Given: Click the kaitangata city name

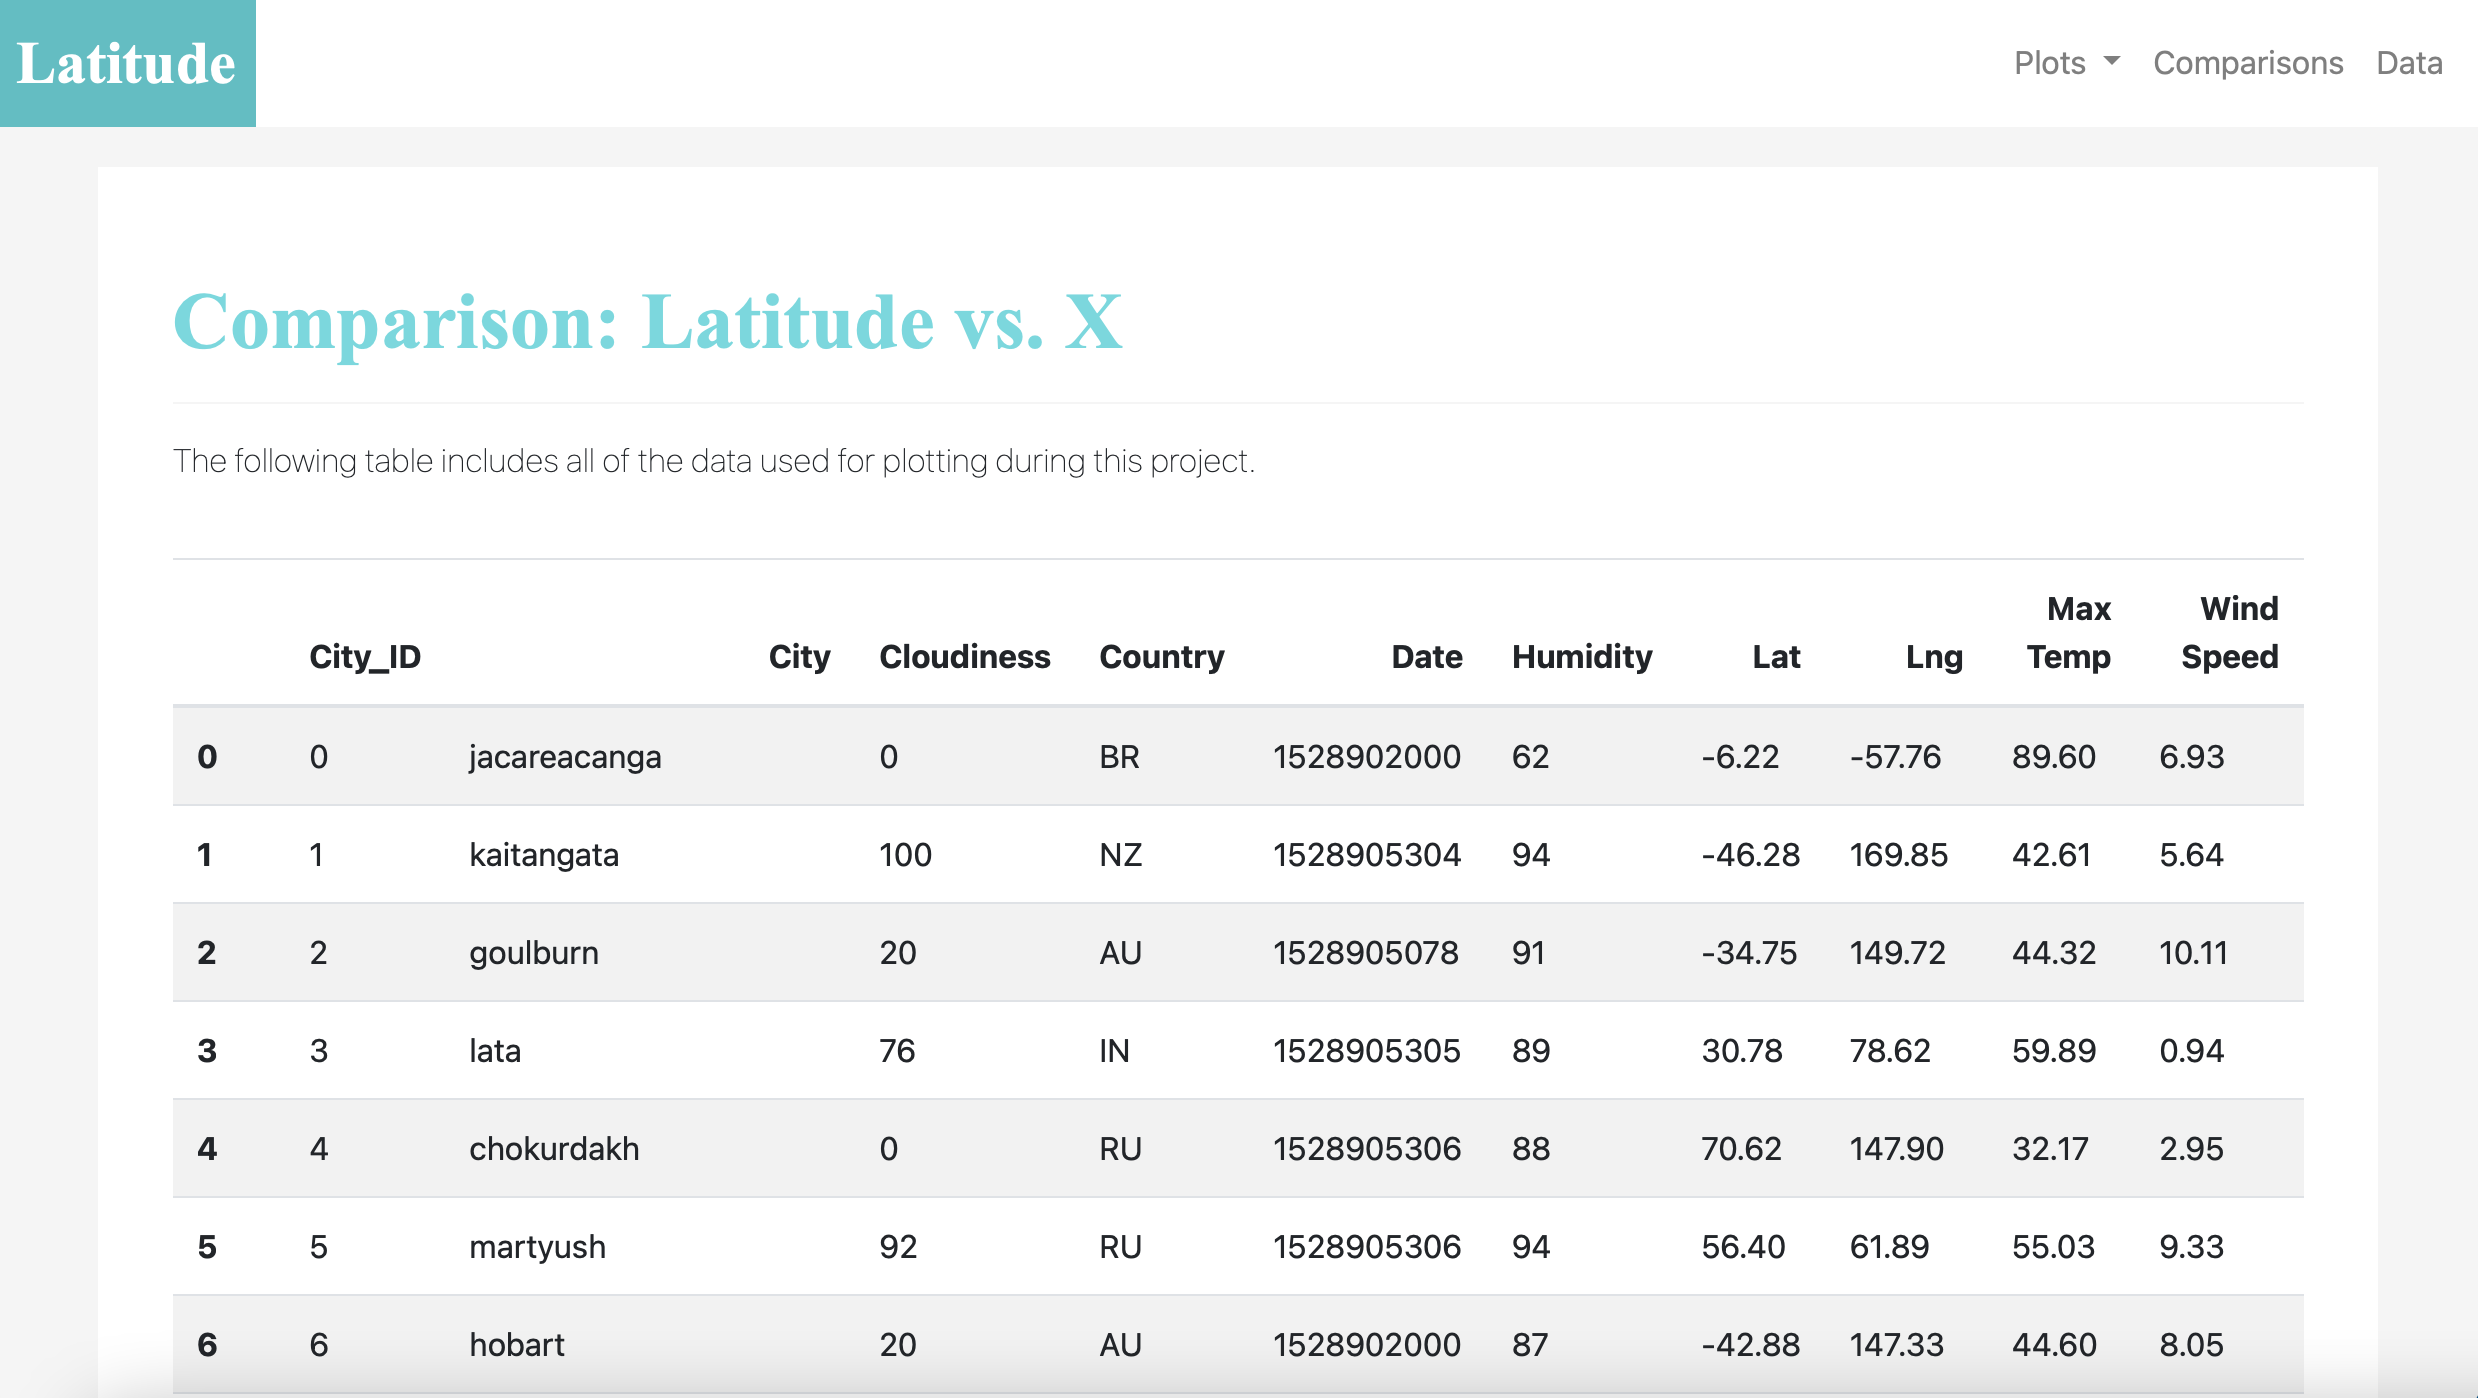Looking at the screenshot, I should tap(544, 854).
